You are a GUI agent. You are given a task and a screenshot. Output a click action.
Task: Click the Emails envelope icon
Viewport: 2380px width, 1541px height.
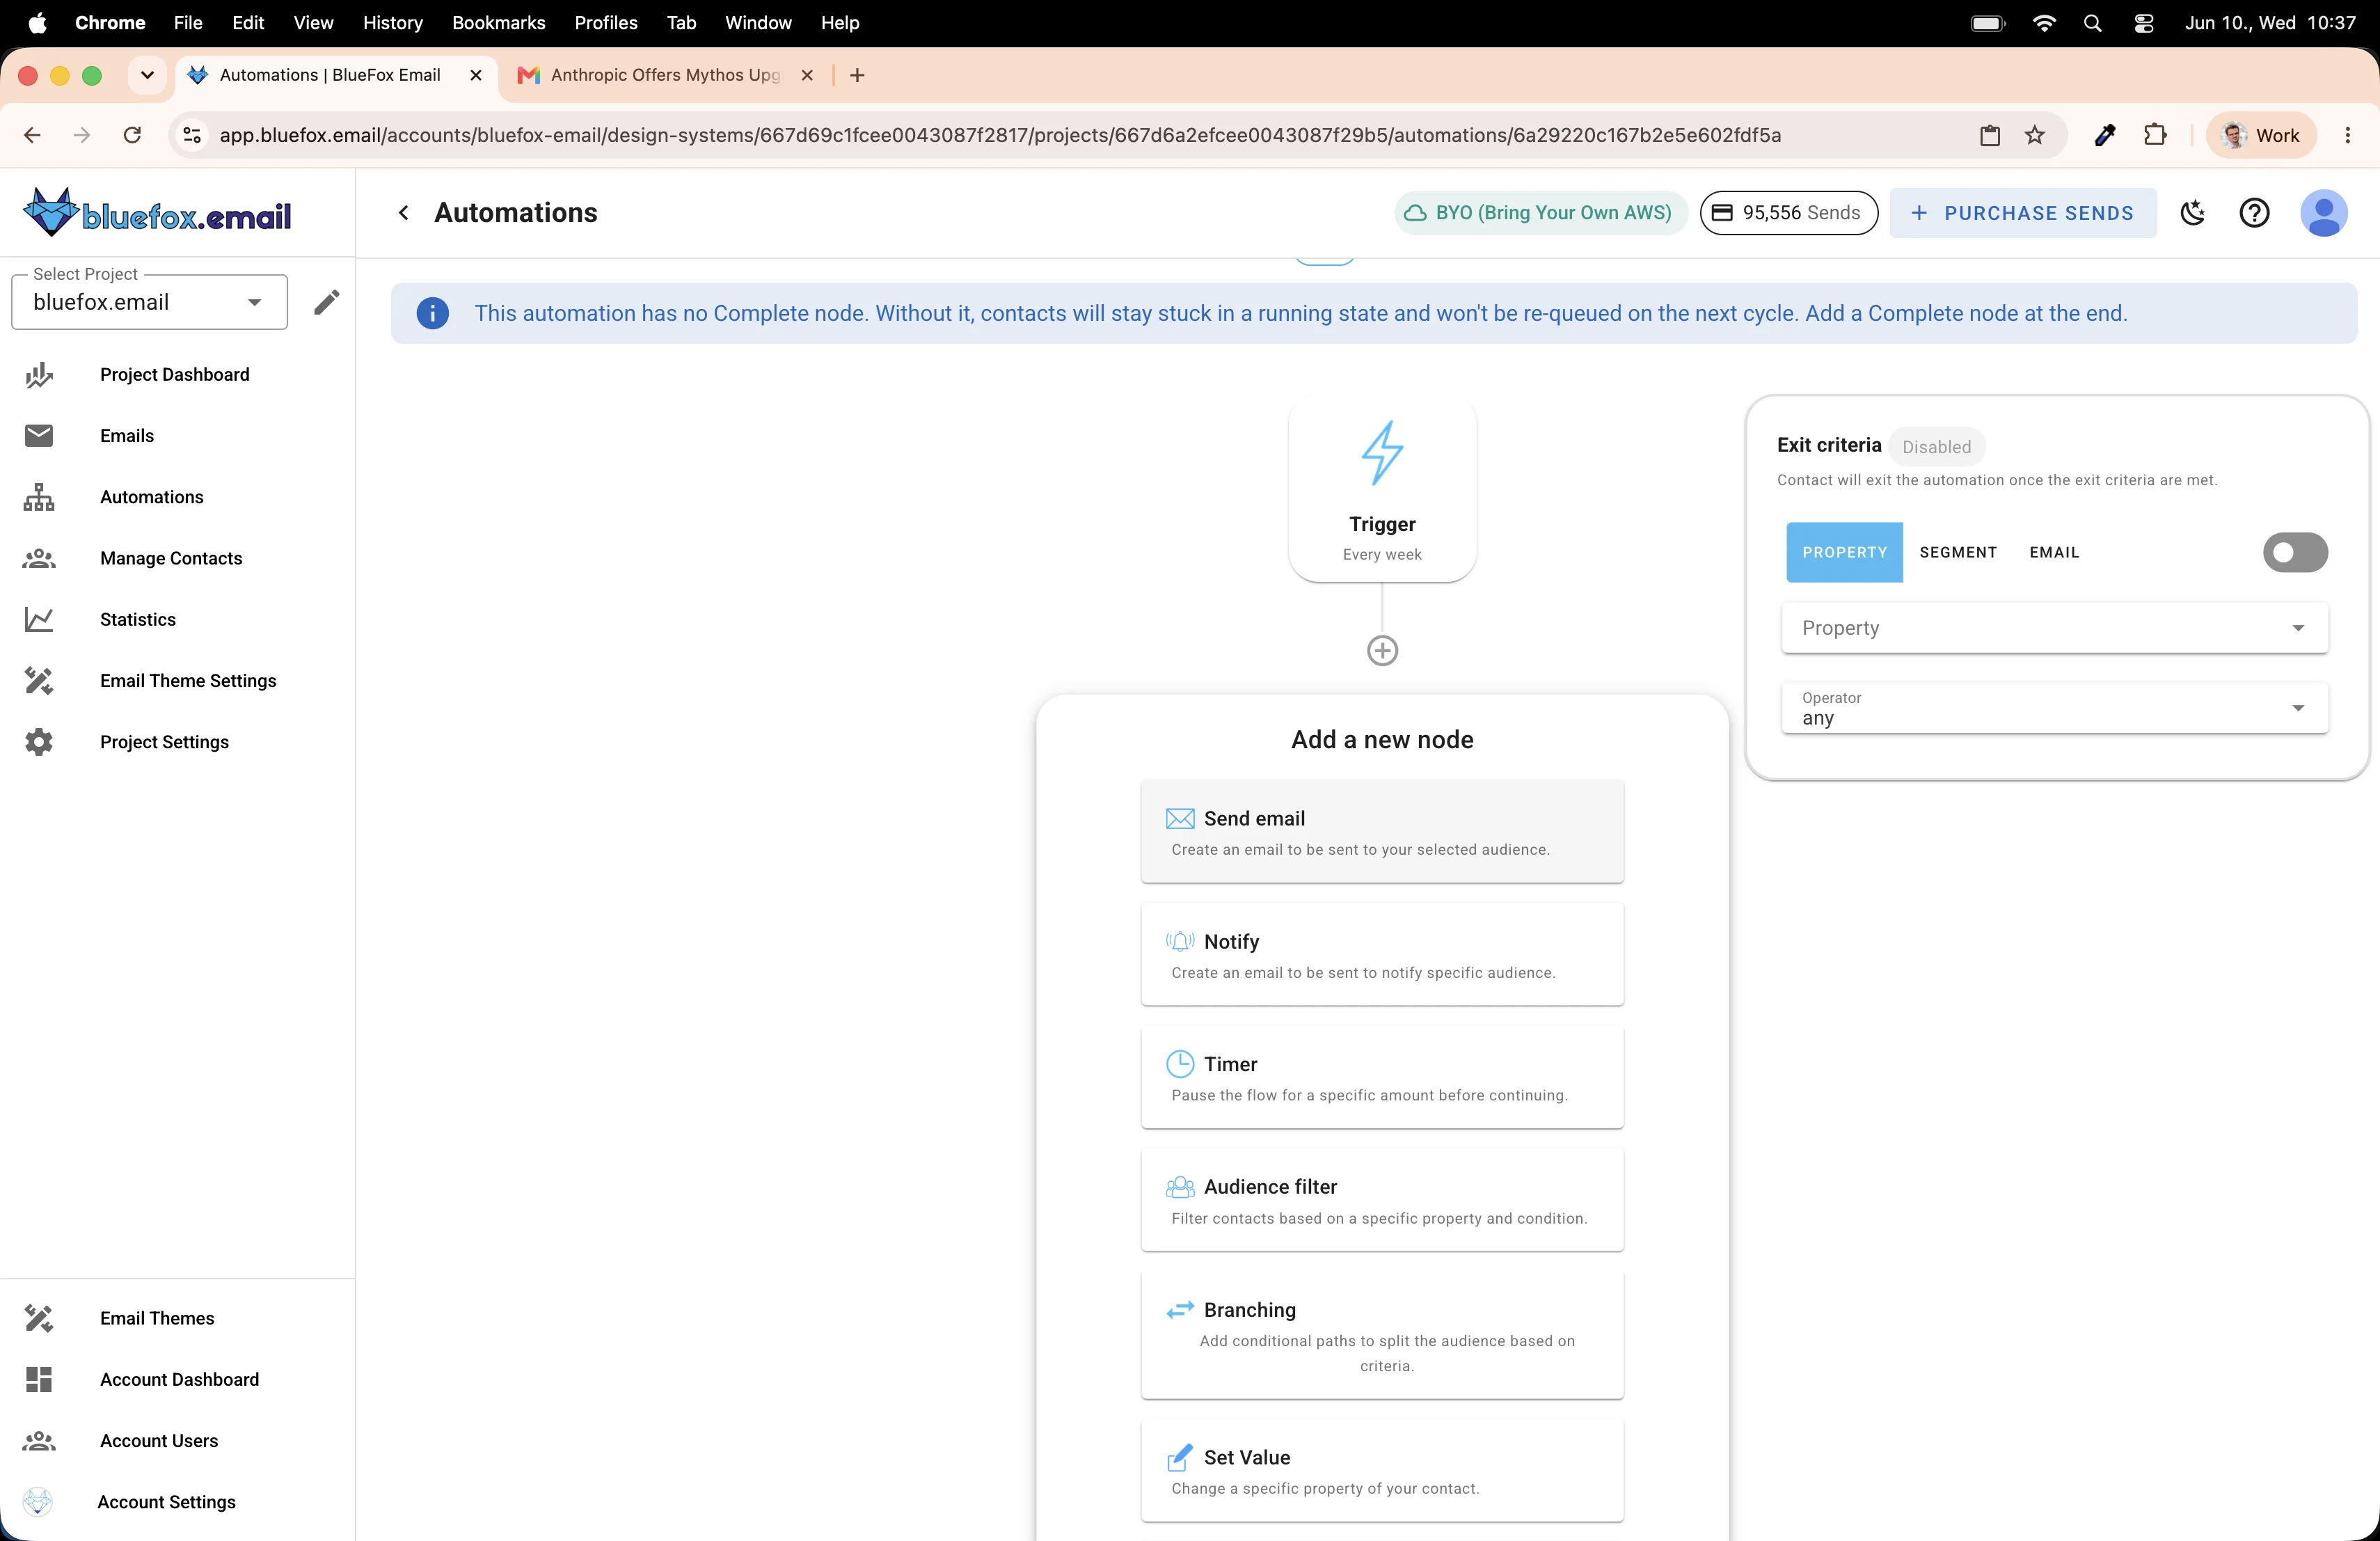click(39, 435)
